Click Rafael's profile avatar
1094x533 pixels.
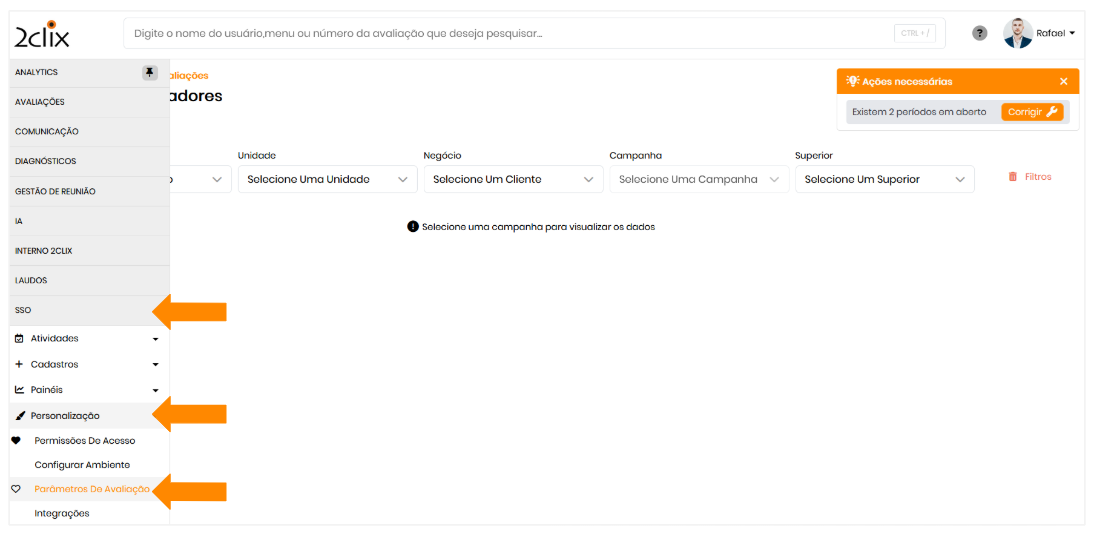pos(1018,33)
